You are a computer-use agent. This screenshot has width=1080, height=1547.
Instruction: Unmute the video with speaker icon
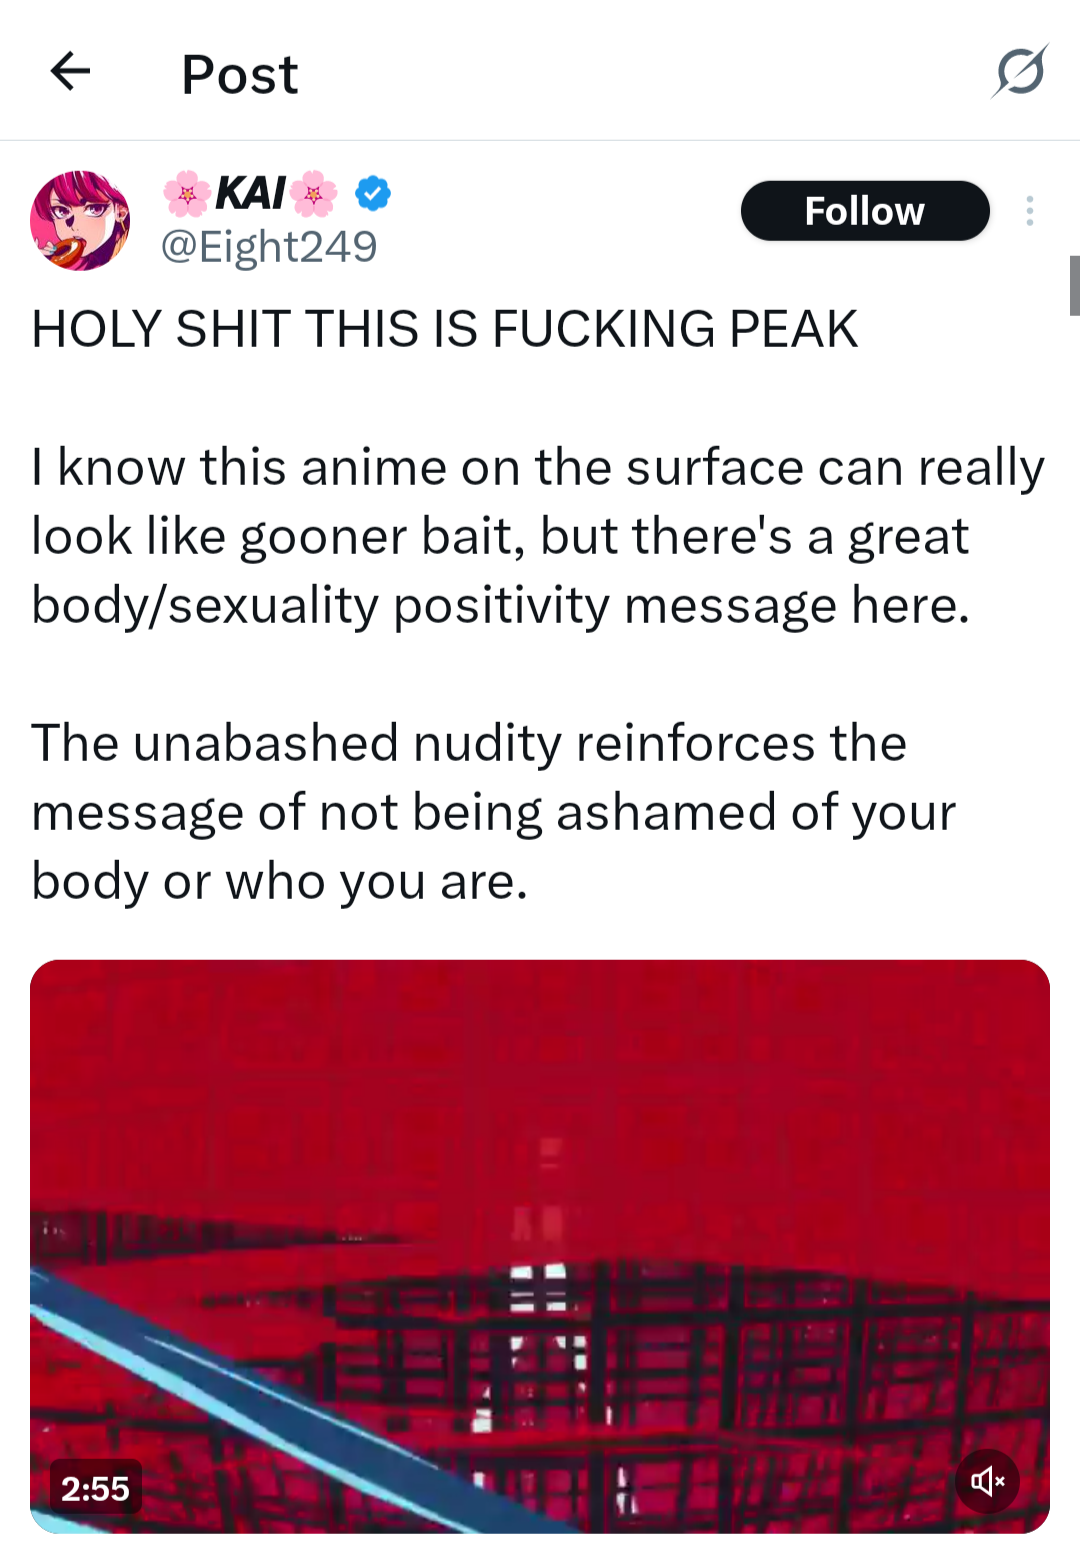[987, 1481]
